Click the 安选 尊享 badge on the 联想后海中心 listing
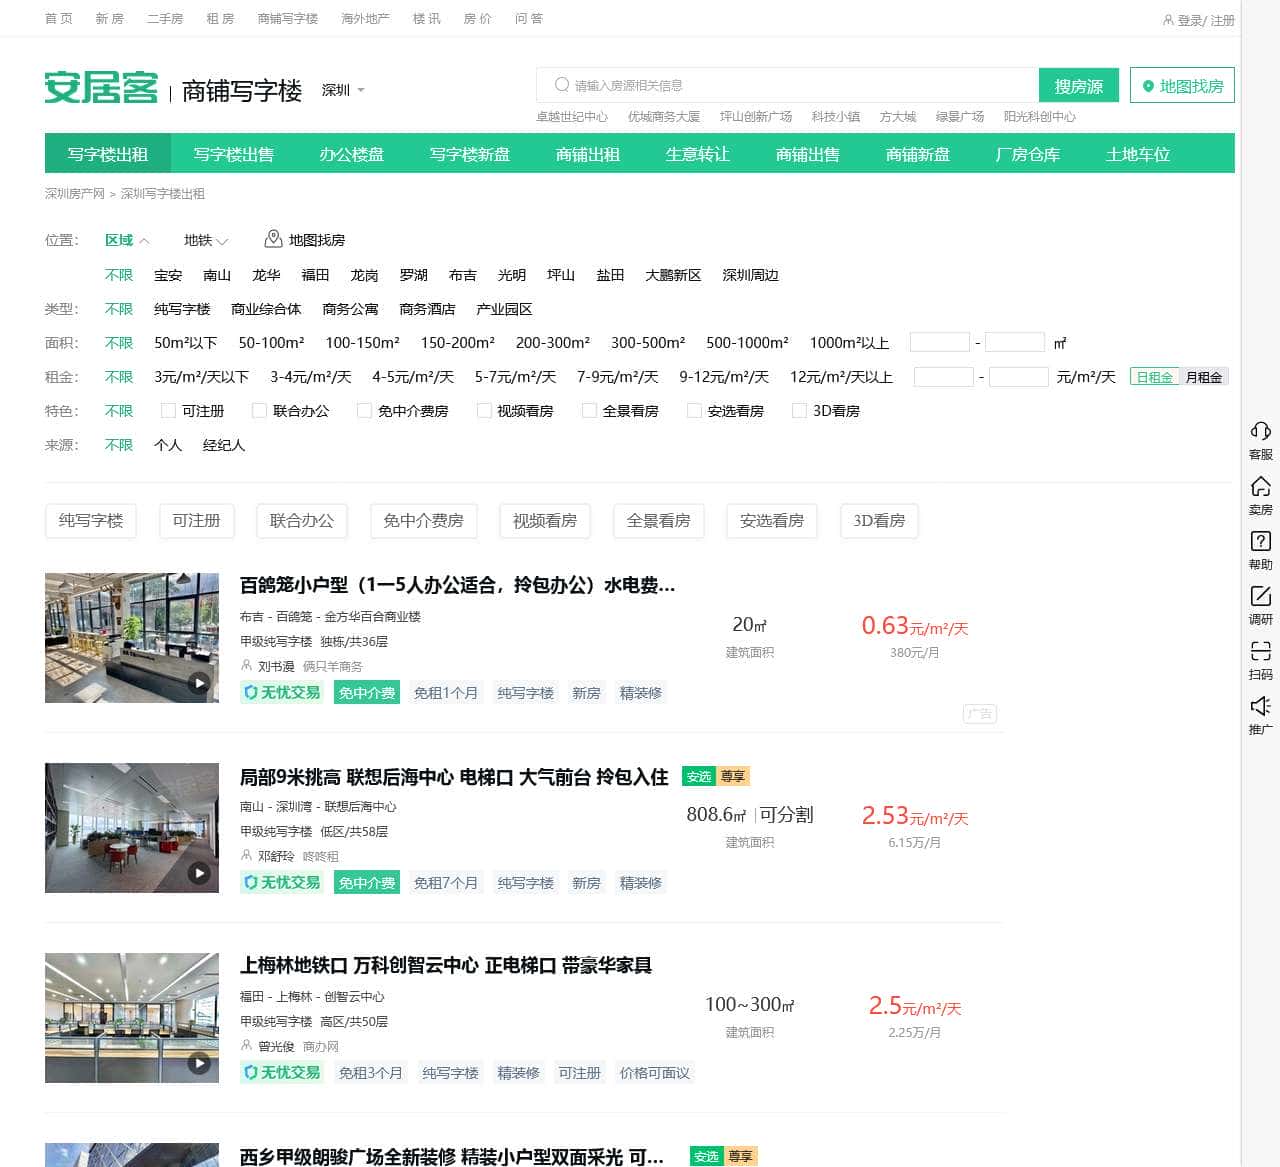1280x1167 pixels. (716, 776)
